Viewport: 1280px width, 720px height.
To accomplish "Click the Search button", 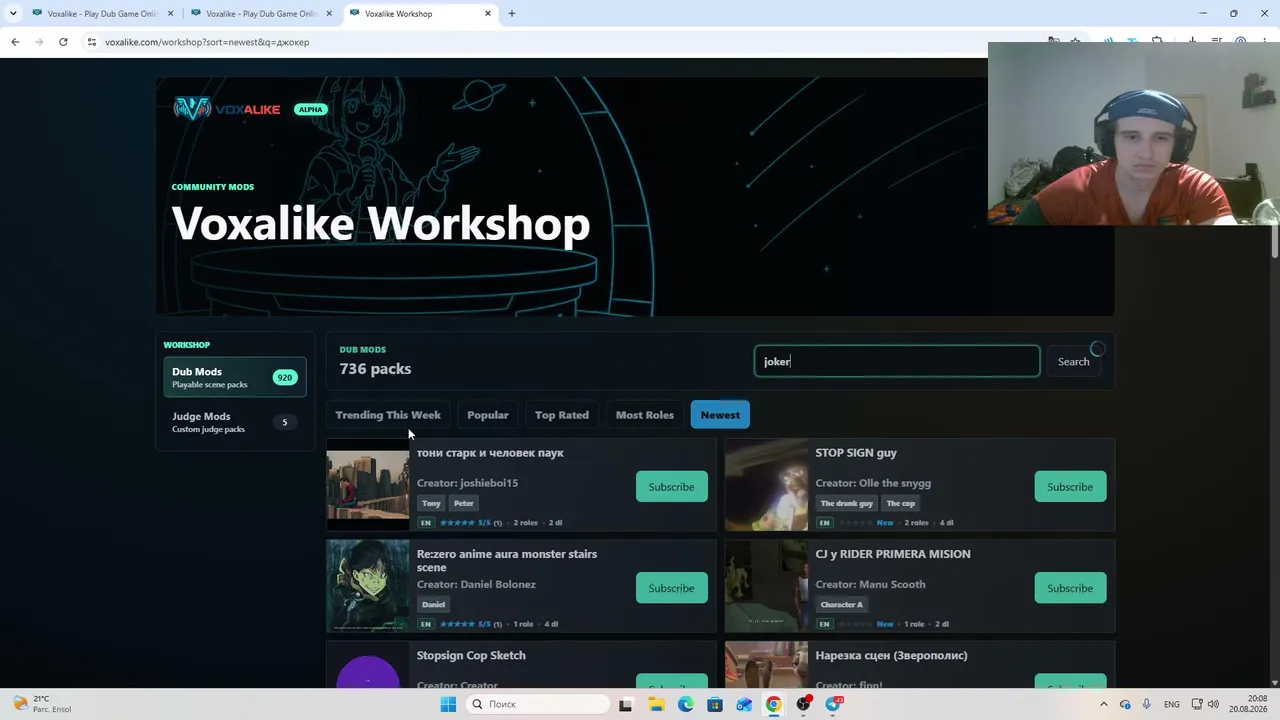I will (1074, 361).
